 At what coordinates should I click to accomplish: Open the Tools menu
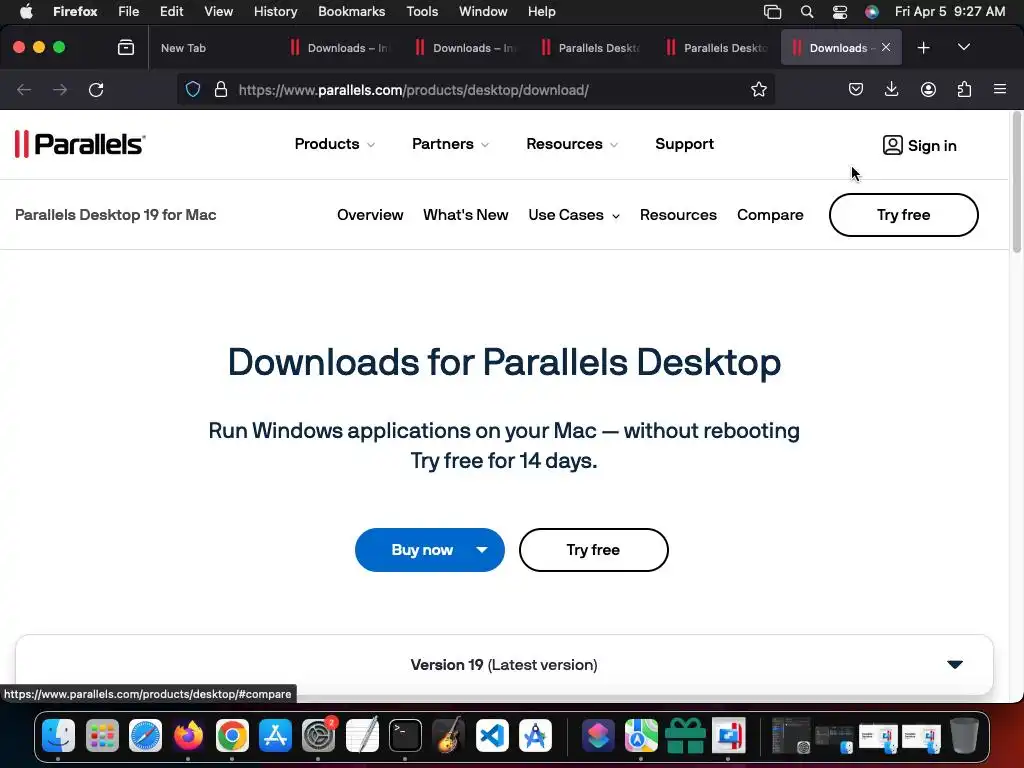tap(422, 12)
